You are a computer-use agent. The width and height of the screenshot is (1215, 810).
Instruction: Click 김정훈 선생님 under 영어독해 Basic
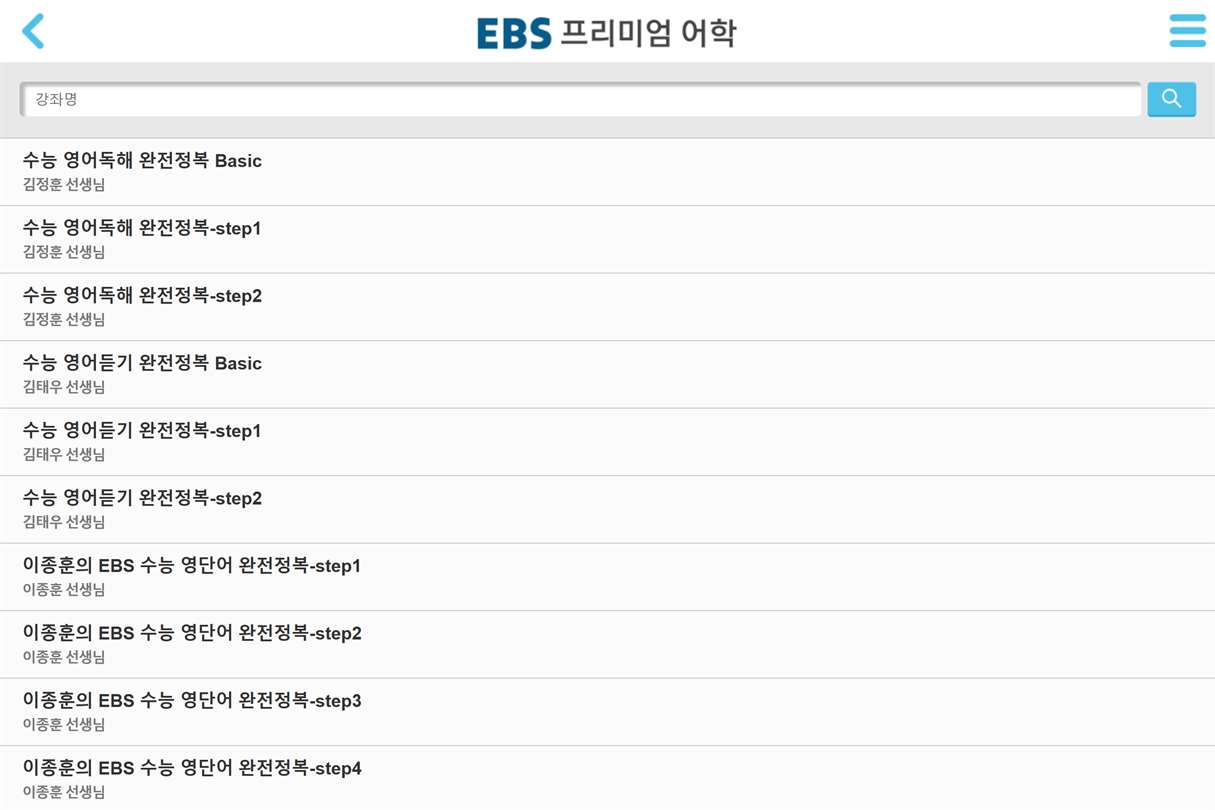point(64,185)
